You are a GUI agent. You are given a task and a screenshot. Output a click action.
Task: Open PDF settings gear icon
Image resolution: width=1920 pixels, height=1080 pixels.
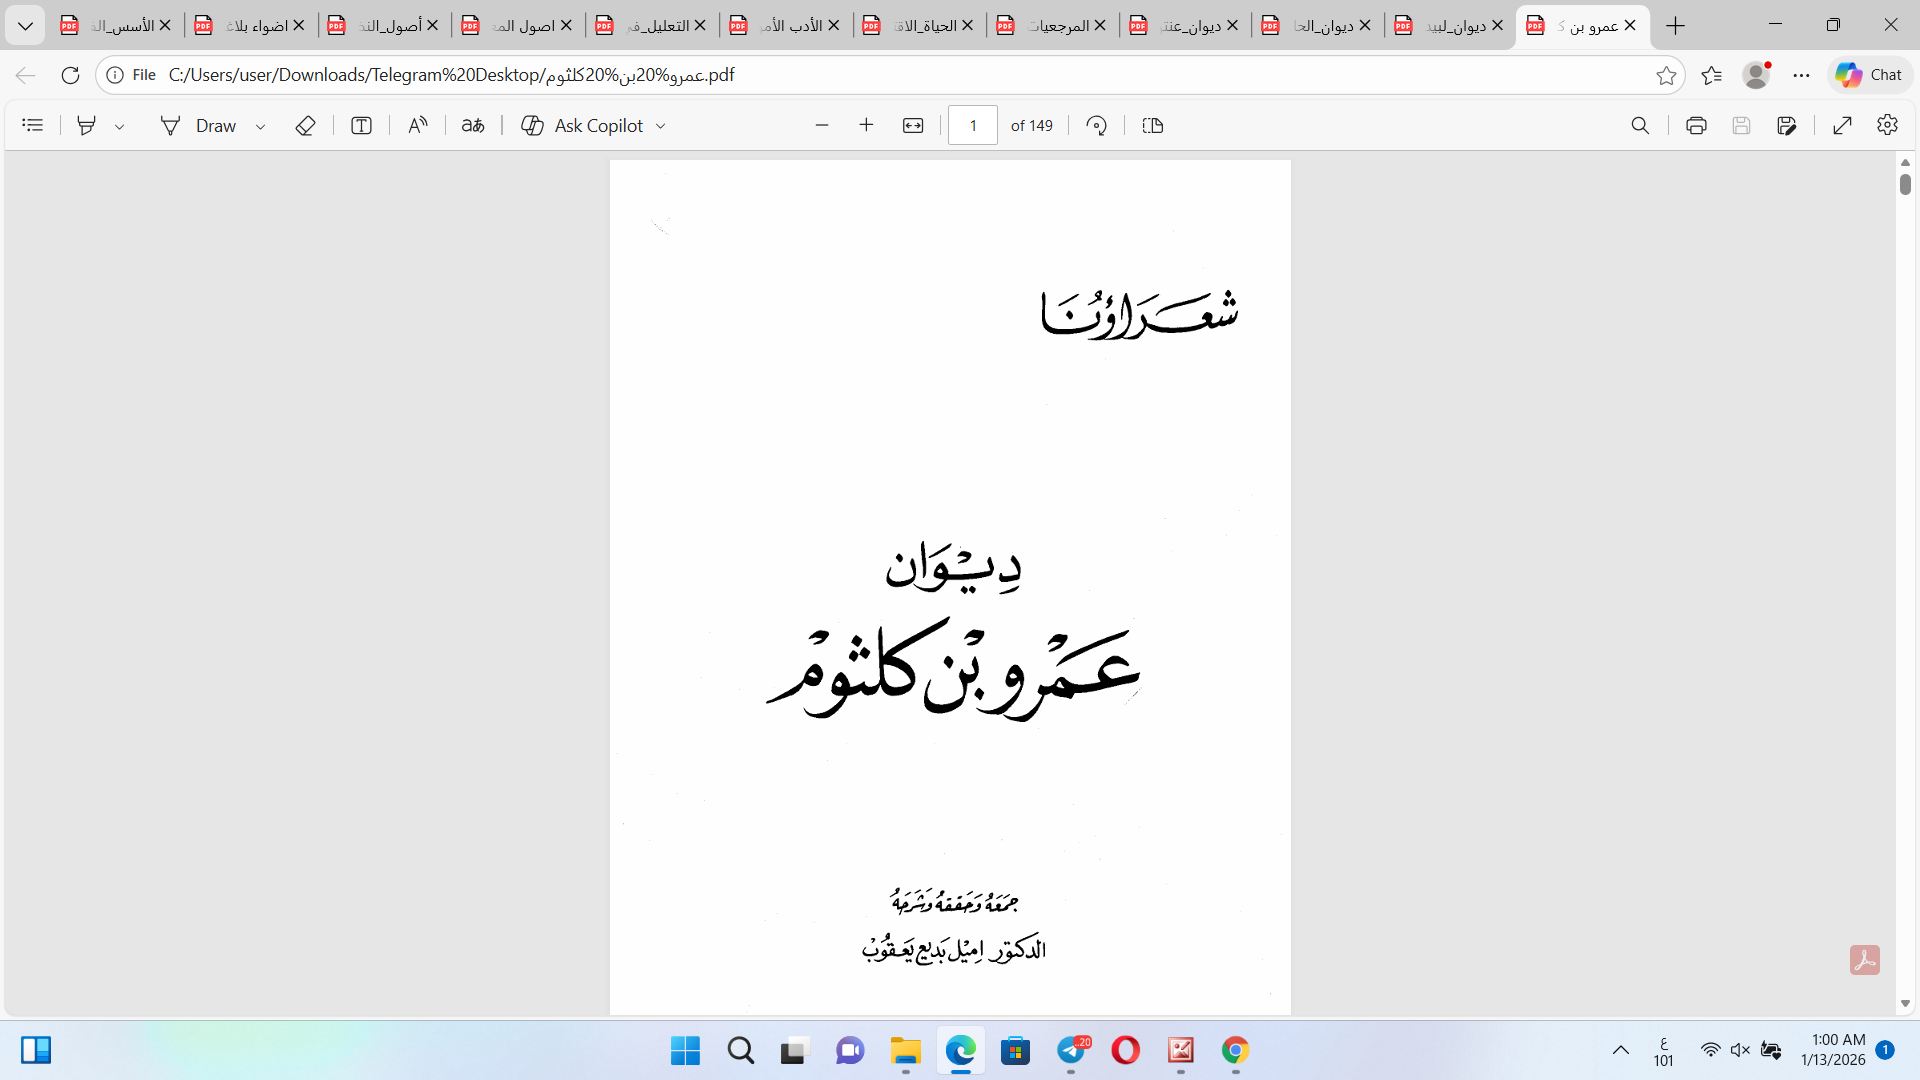[1887, 125]
